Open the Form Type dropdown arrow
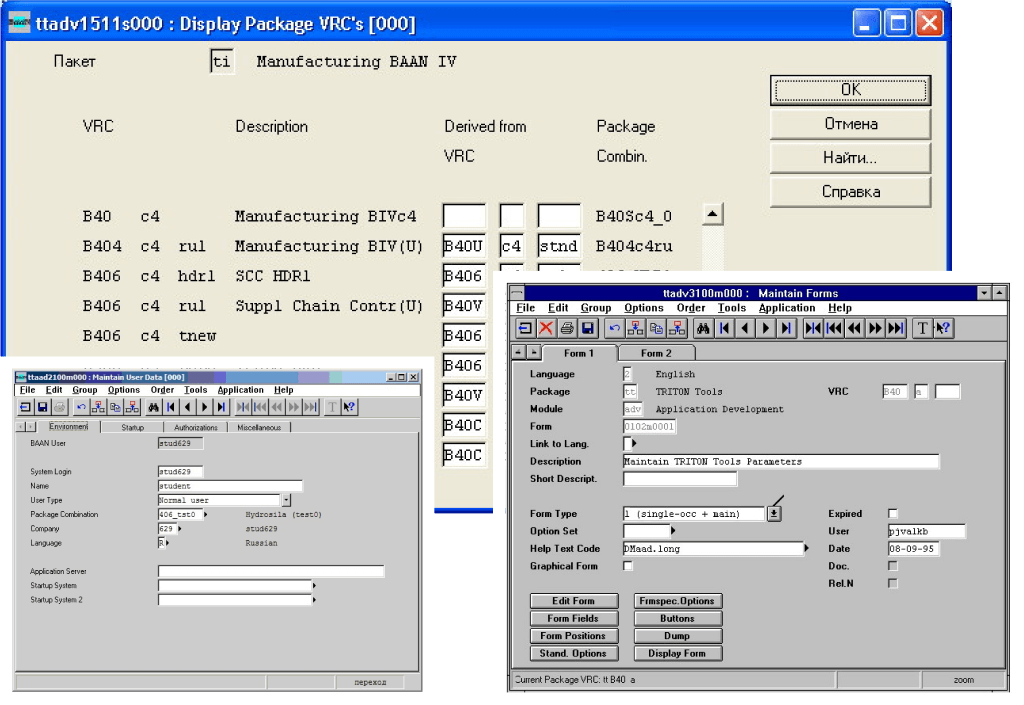This screenshot has height=705, width=1024. coord(774,514)
